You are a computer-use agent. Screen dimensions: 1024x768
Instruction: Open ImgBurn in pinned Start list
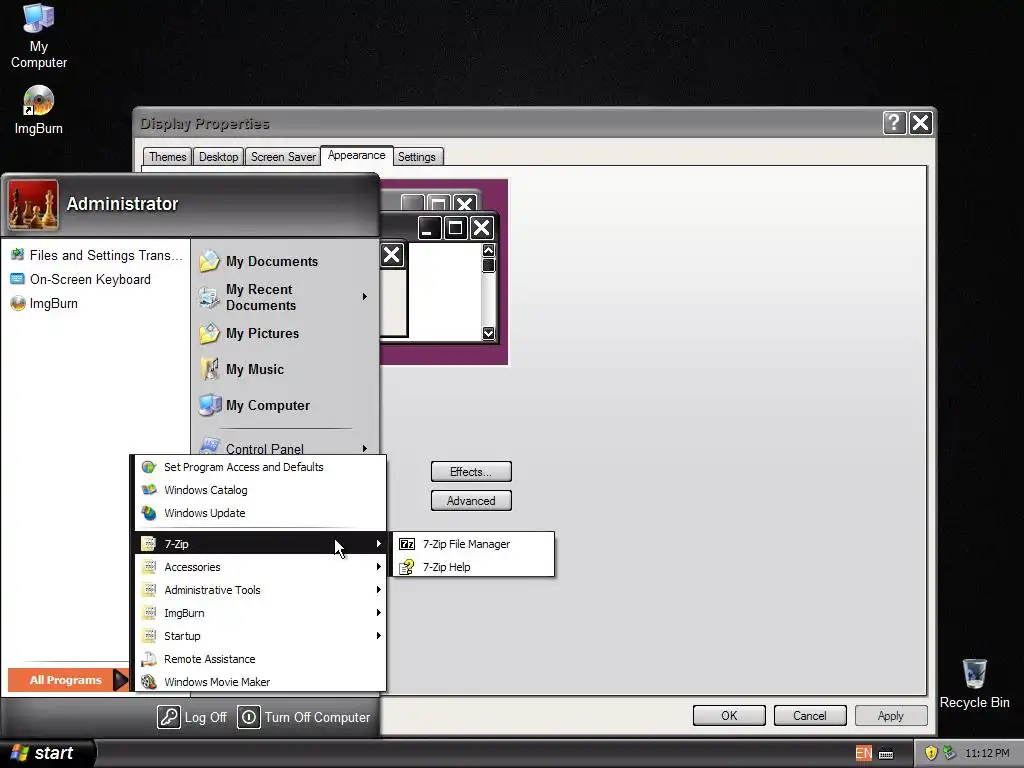pyautogui.click(x=44, y=304)
